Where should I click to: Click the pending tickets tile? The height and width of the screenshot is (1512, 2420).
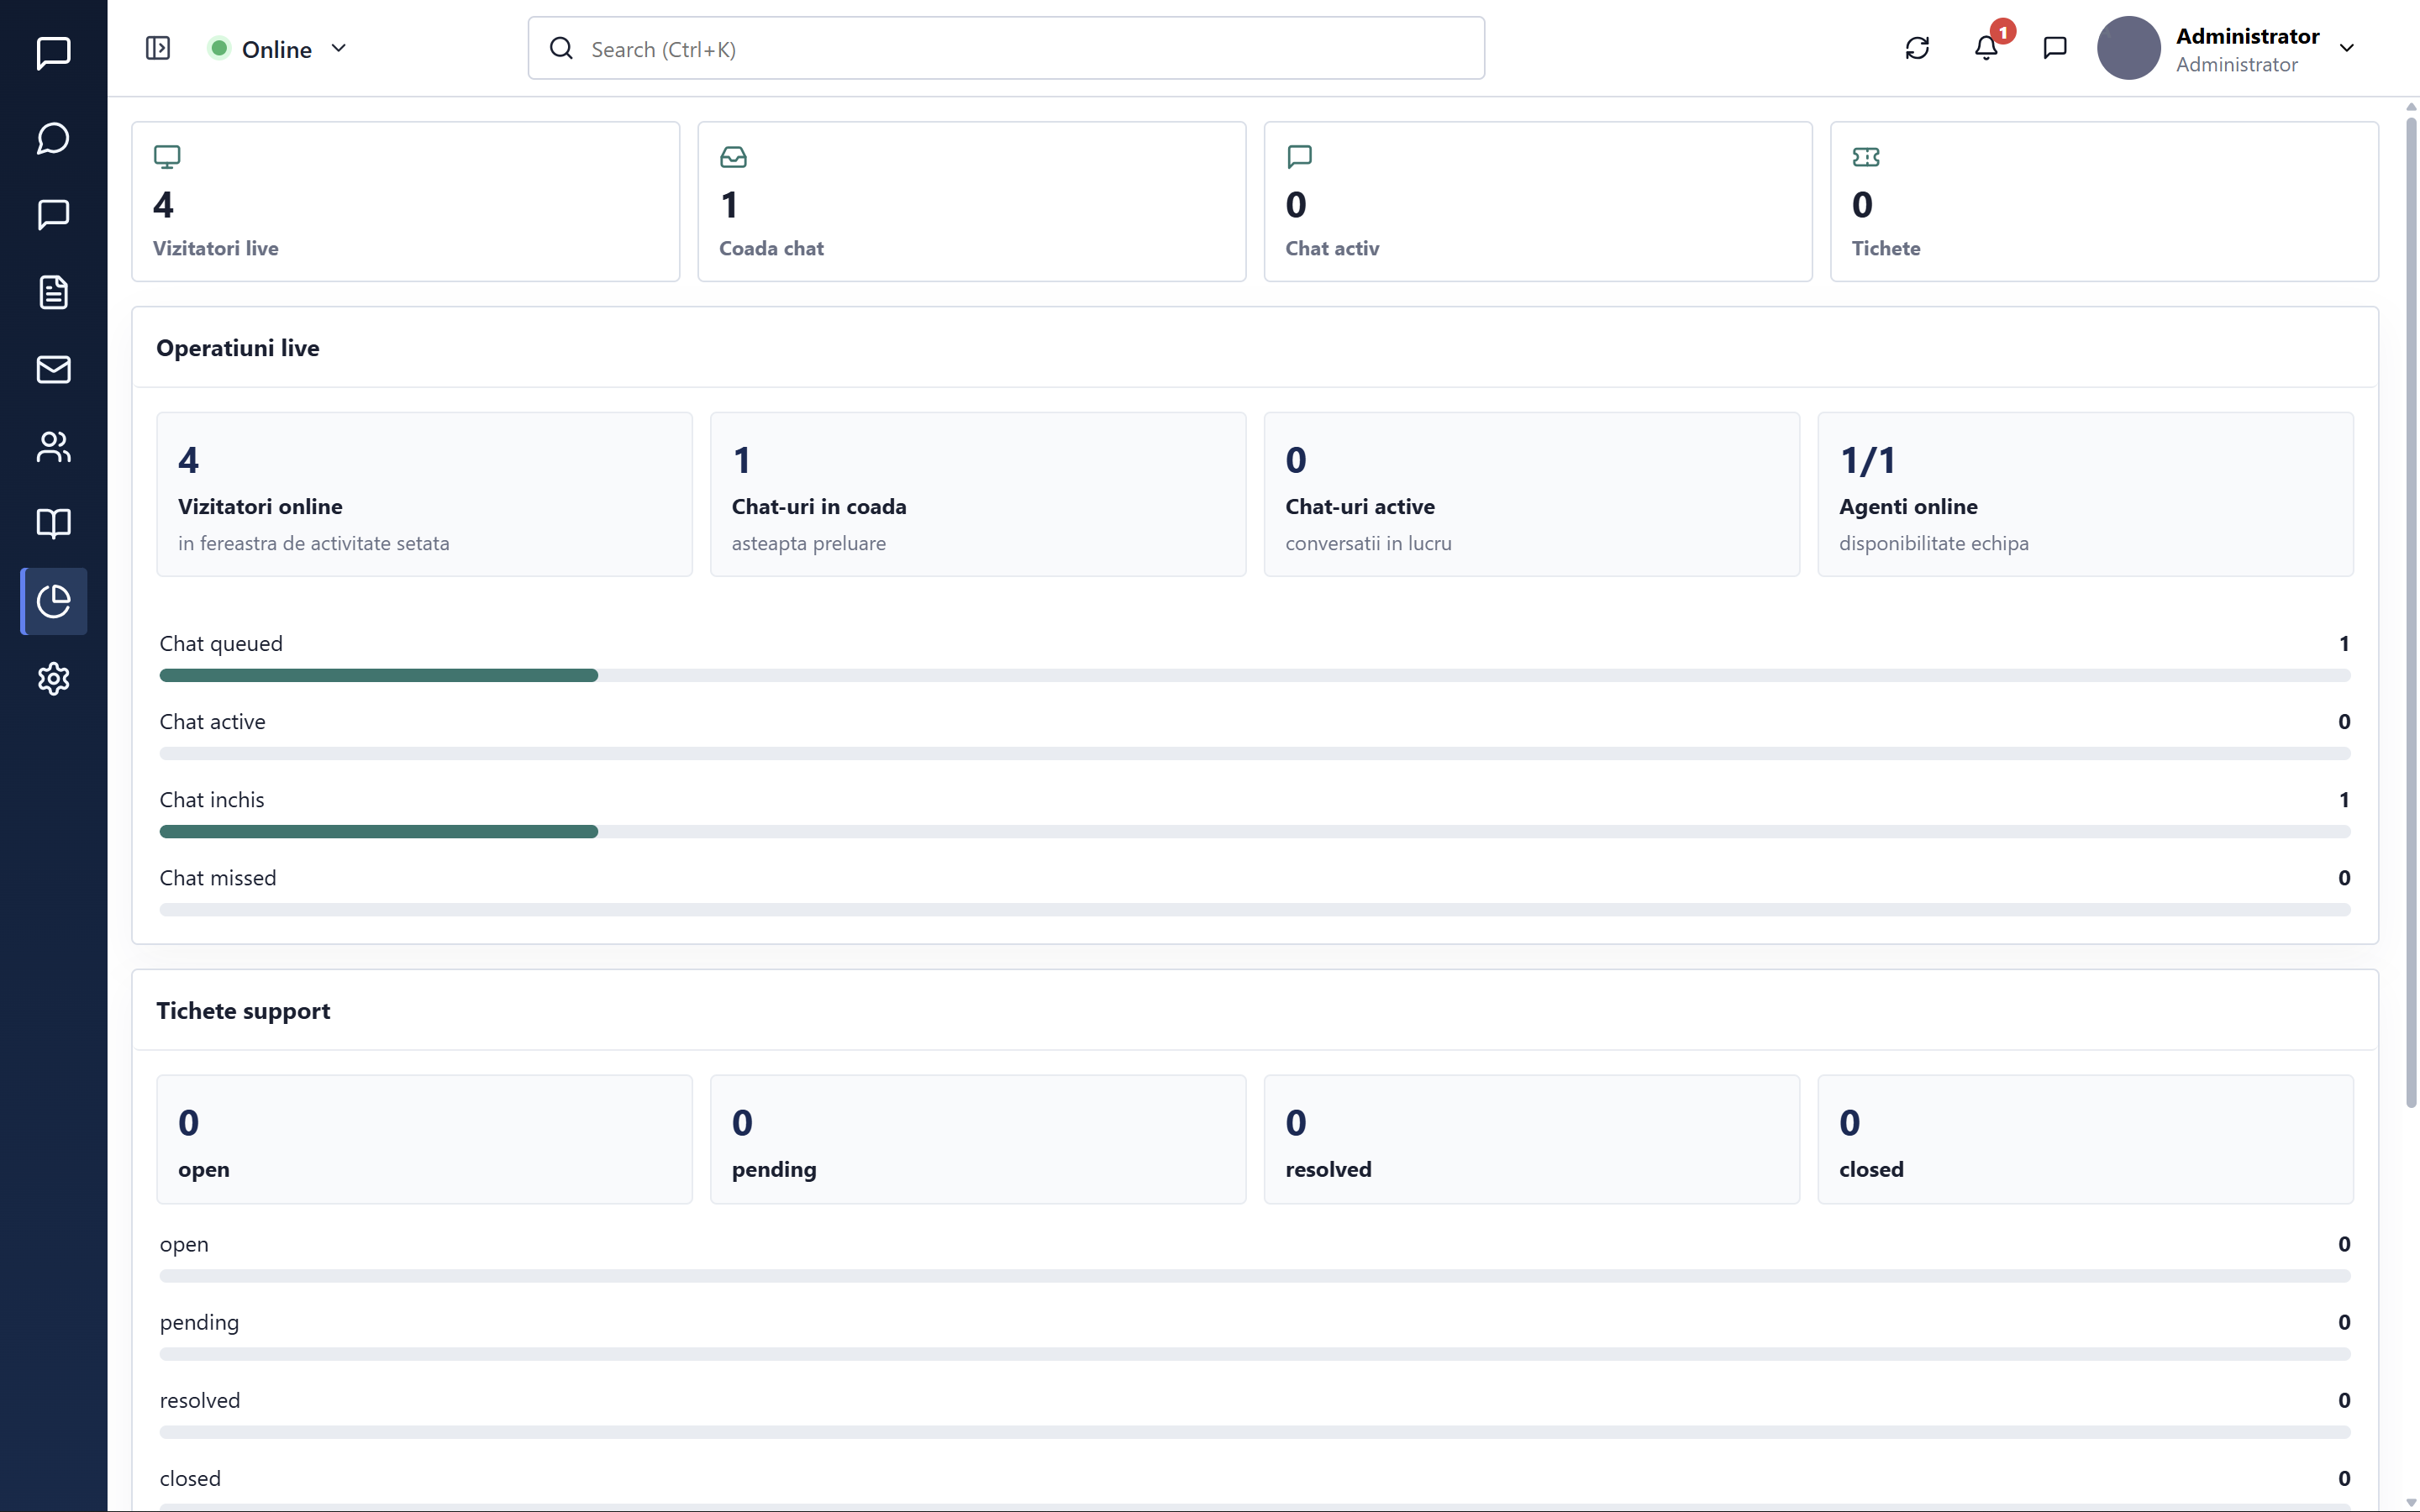pos(978,1139)
